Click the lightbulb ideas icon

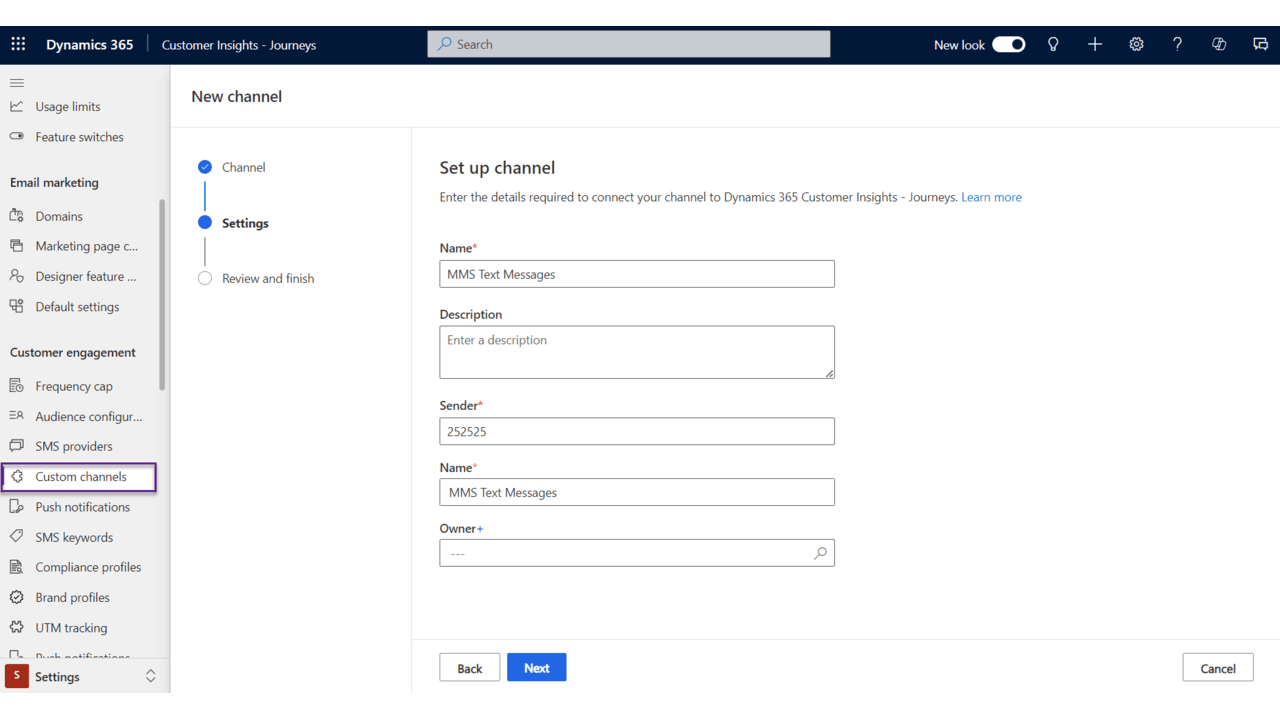pos(1053,44)
